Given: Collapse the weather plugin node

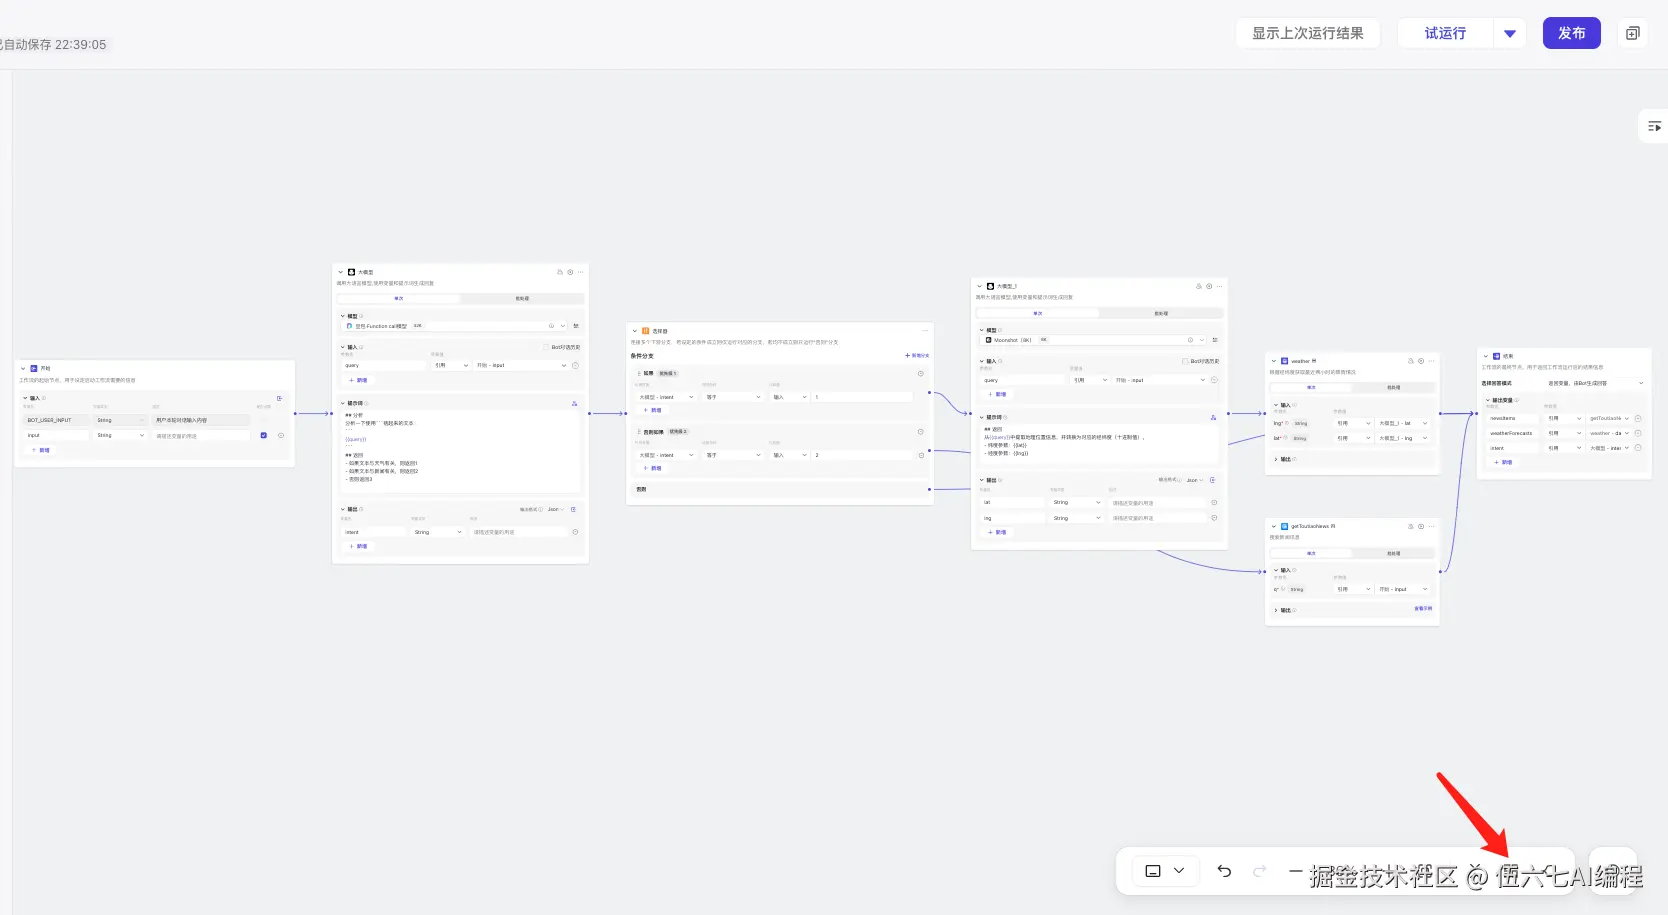Looking at the screenshot, I should tap(1273, 361).
